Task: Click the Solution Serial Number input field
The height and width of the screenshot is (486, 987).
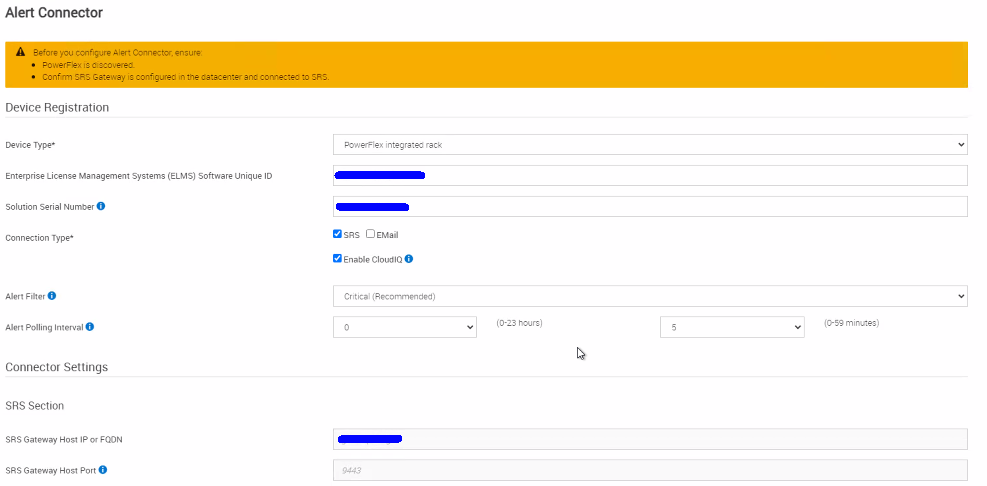Action: (x=649, y=207)
